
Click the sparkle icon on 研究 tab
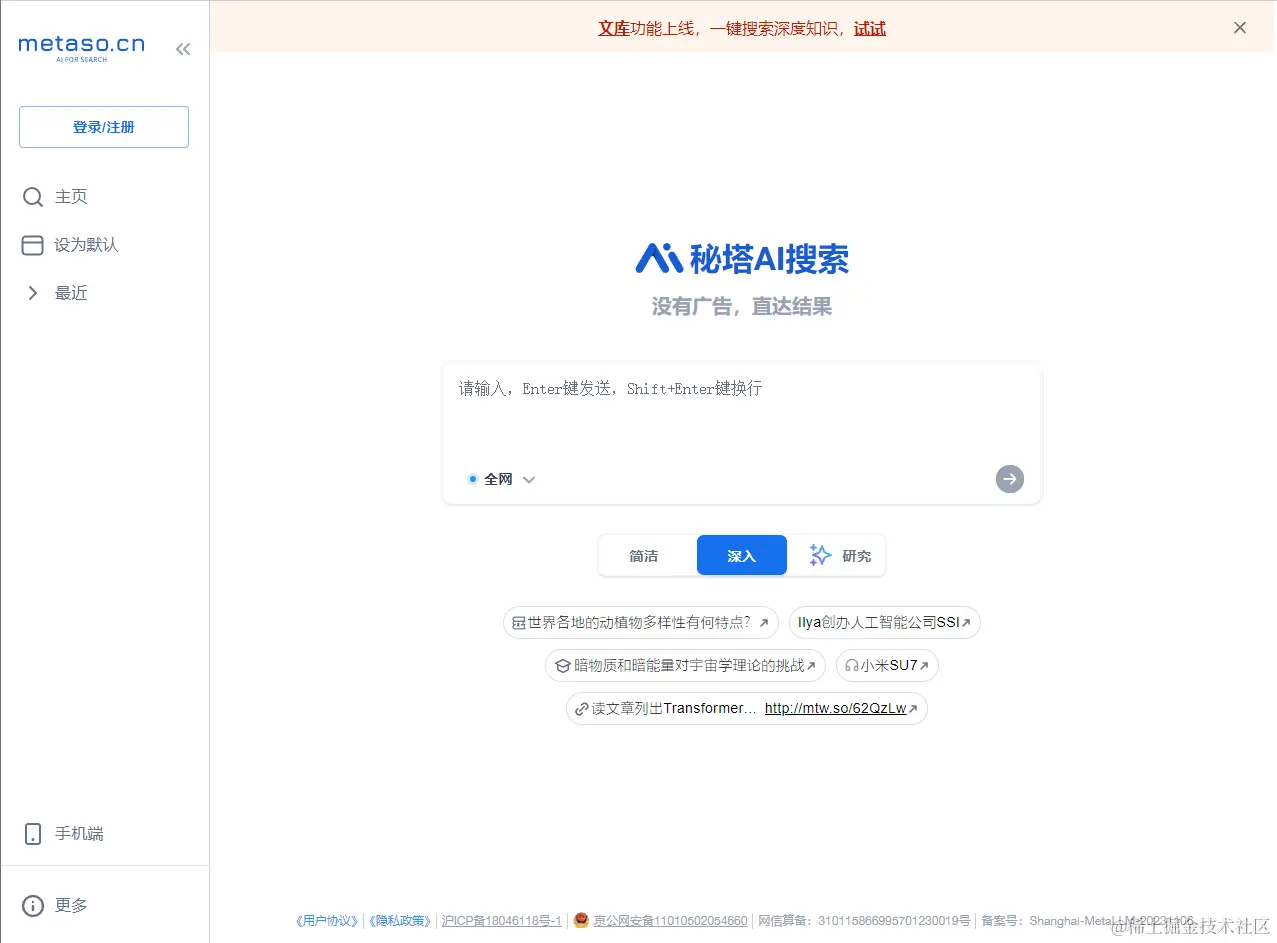[820, 556]
